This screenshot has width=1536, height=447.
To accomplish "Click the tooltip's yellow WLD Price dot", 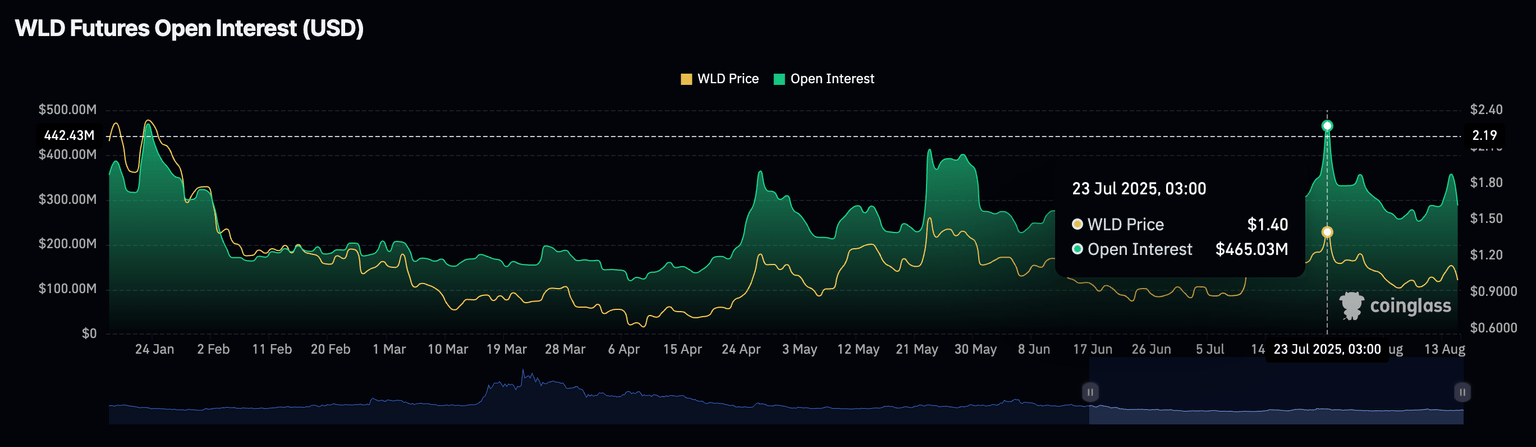I will 1077,225.
